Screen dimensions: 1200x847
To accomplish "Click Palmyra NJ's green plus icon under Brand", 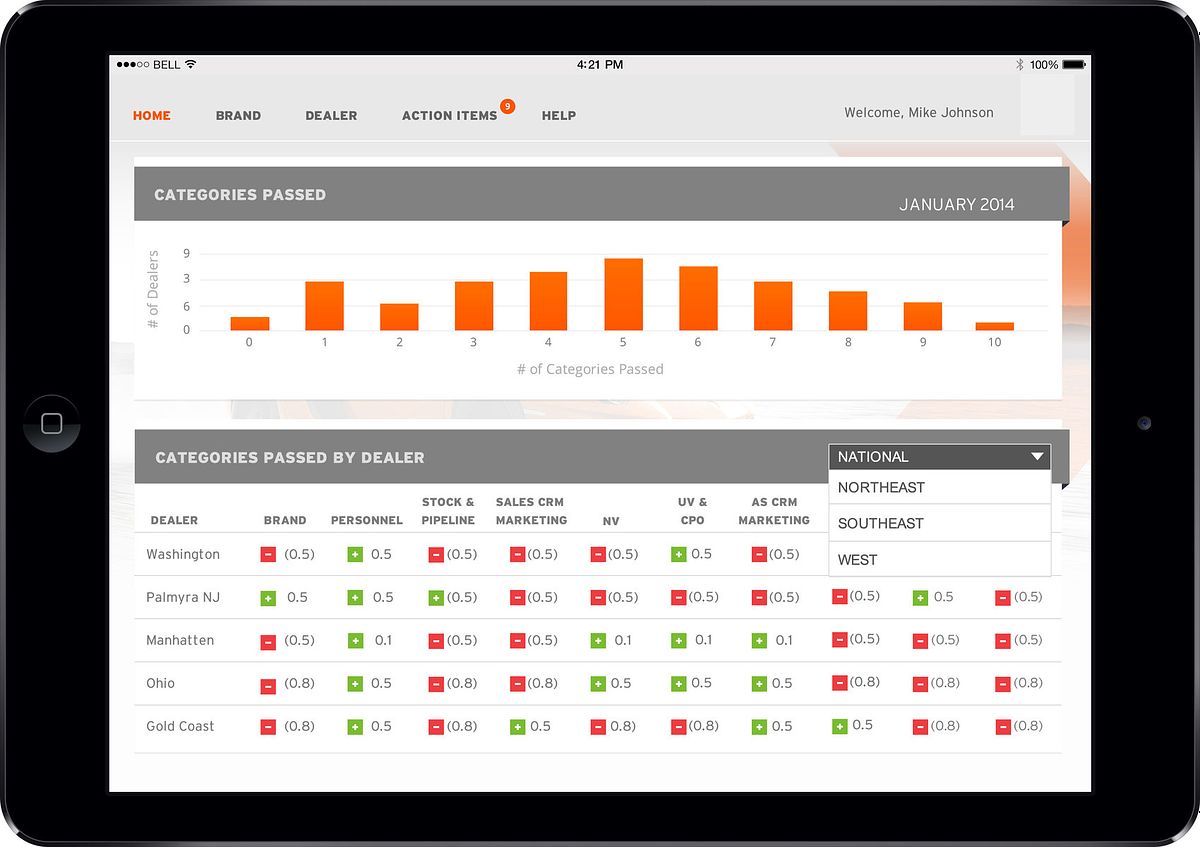I will tap(268, 598).
